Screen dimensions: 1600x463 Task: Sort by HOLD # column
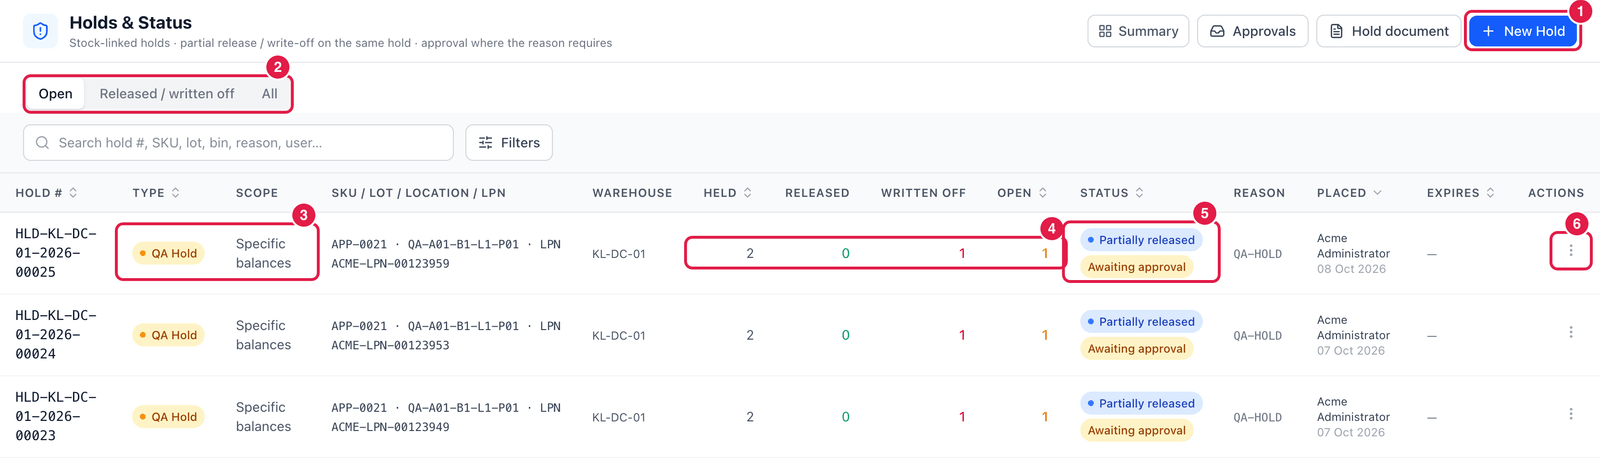tap(46, 193)
